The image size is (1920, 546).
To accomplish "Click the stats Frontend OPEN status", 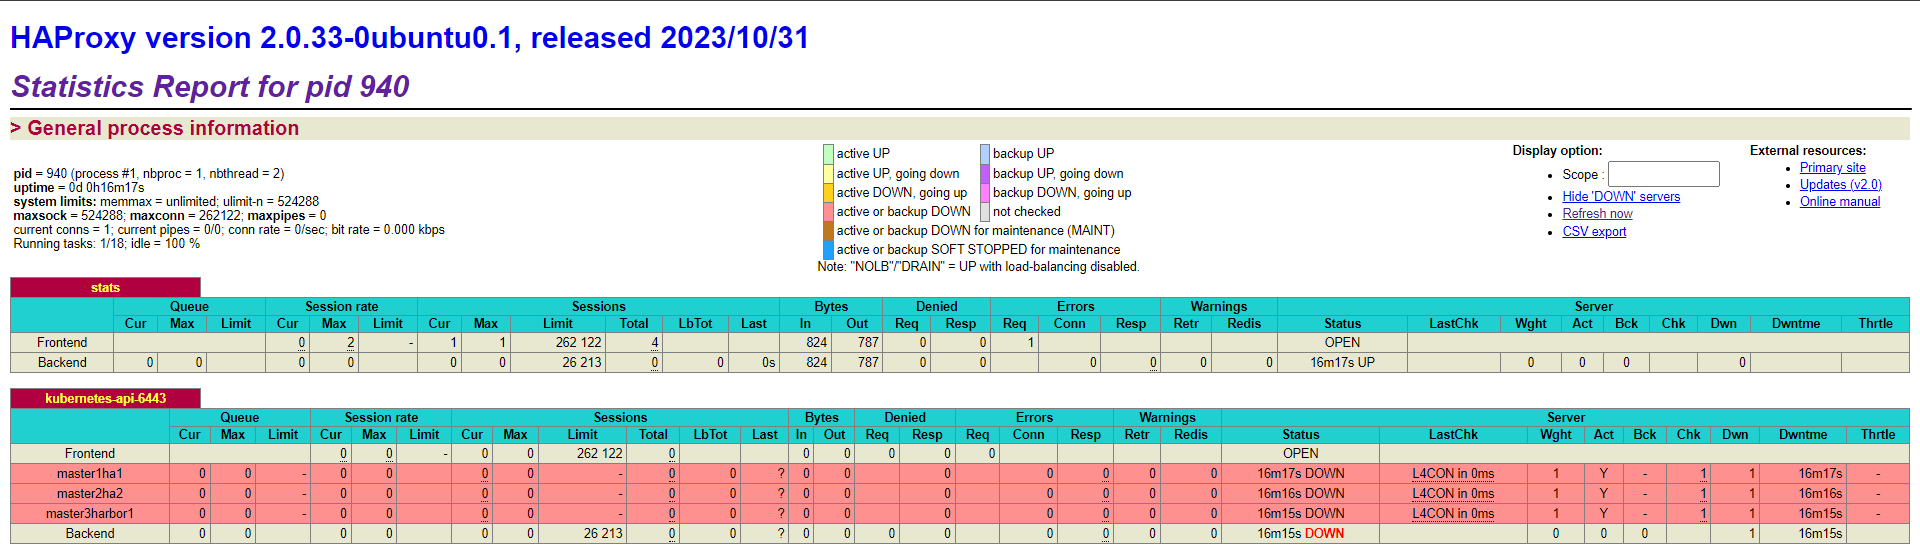I will coord(1342,343).
